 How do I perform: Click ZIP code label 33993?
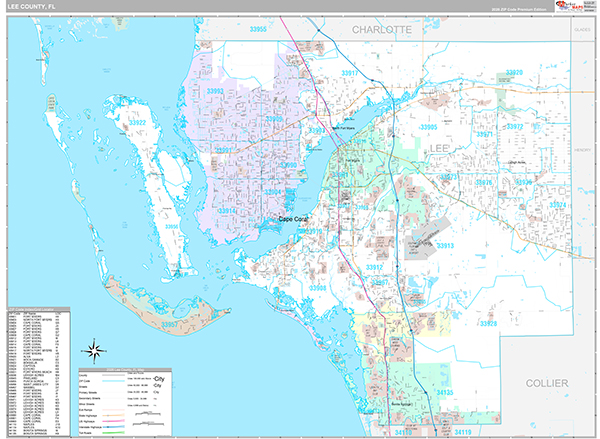(215, 91)
